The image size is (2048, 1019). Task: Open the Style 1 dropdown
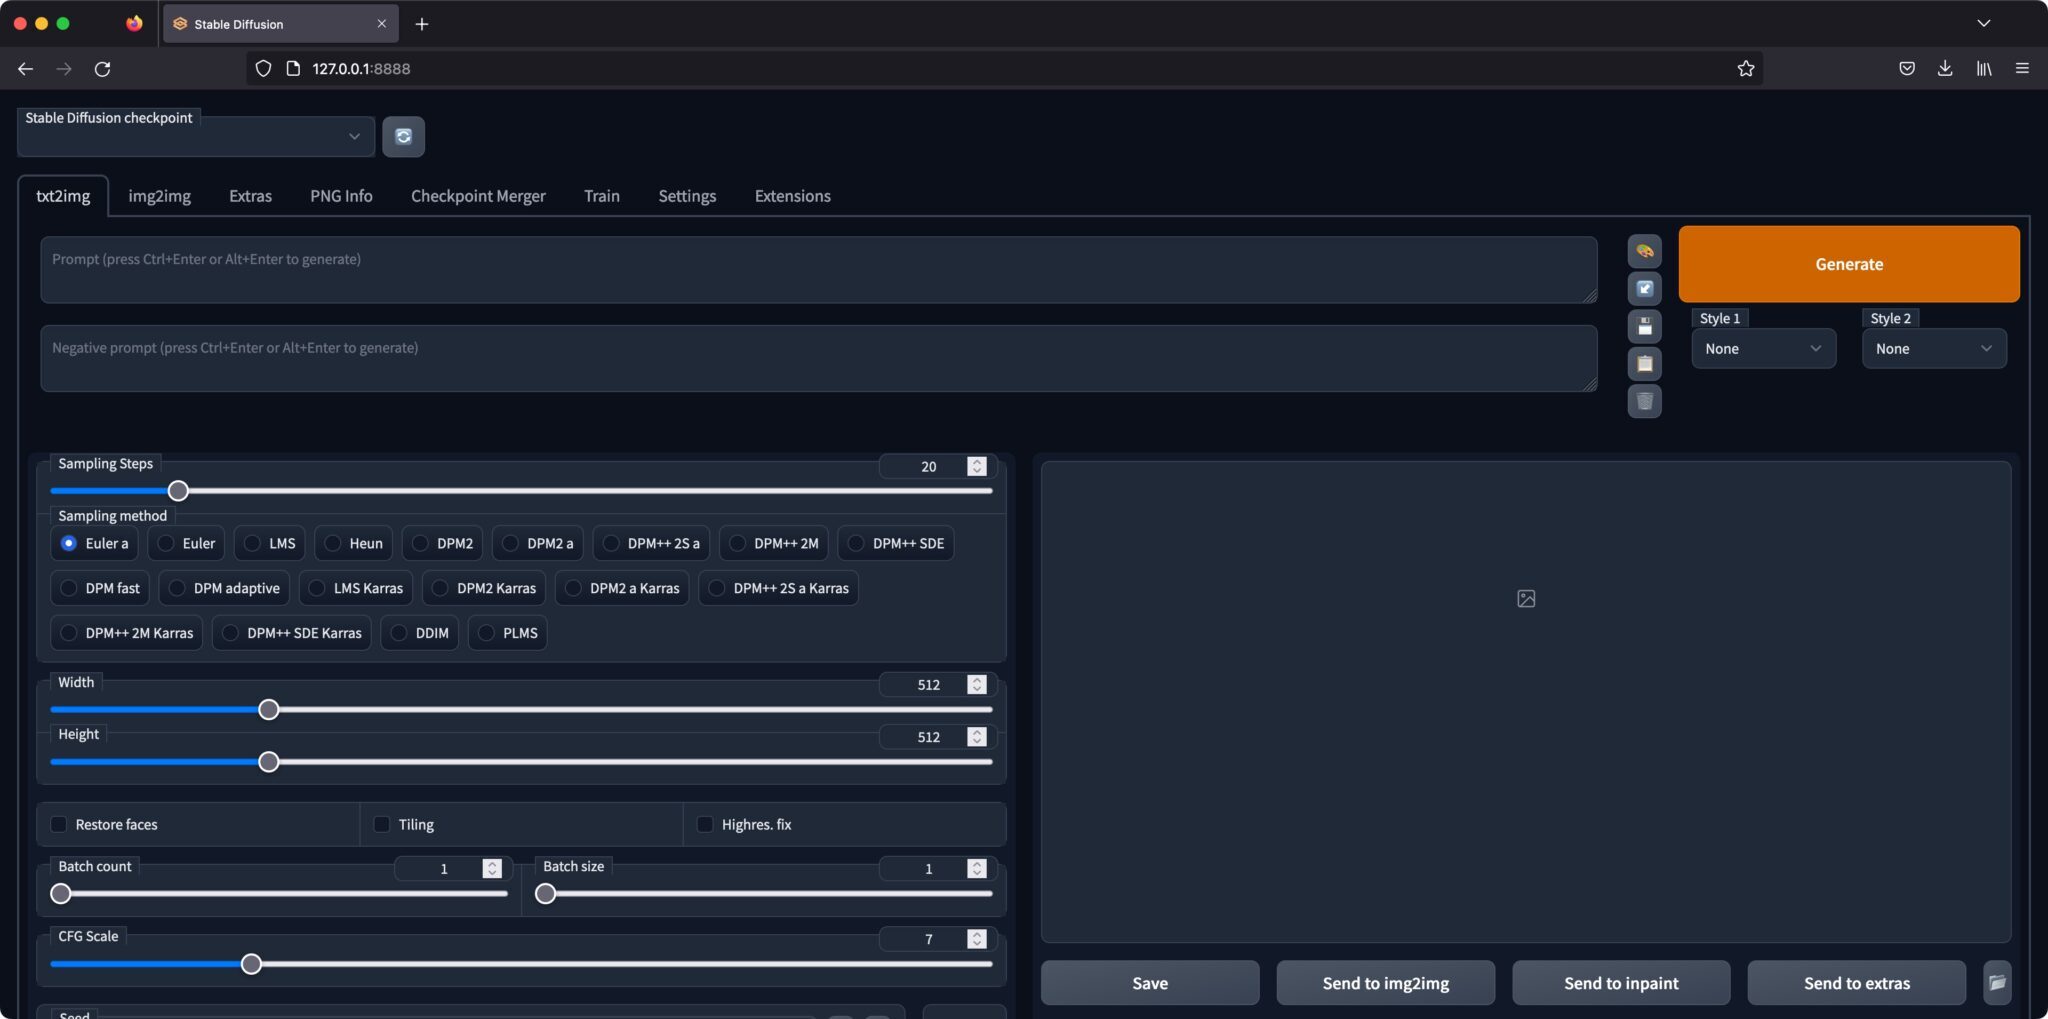point(1763,349)
